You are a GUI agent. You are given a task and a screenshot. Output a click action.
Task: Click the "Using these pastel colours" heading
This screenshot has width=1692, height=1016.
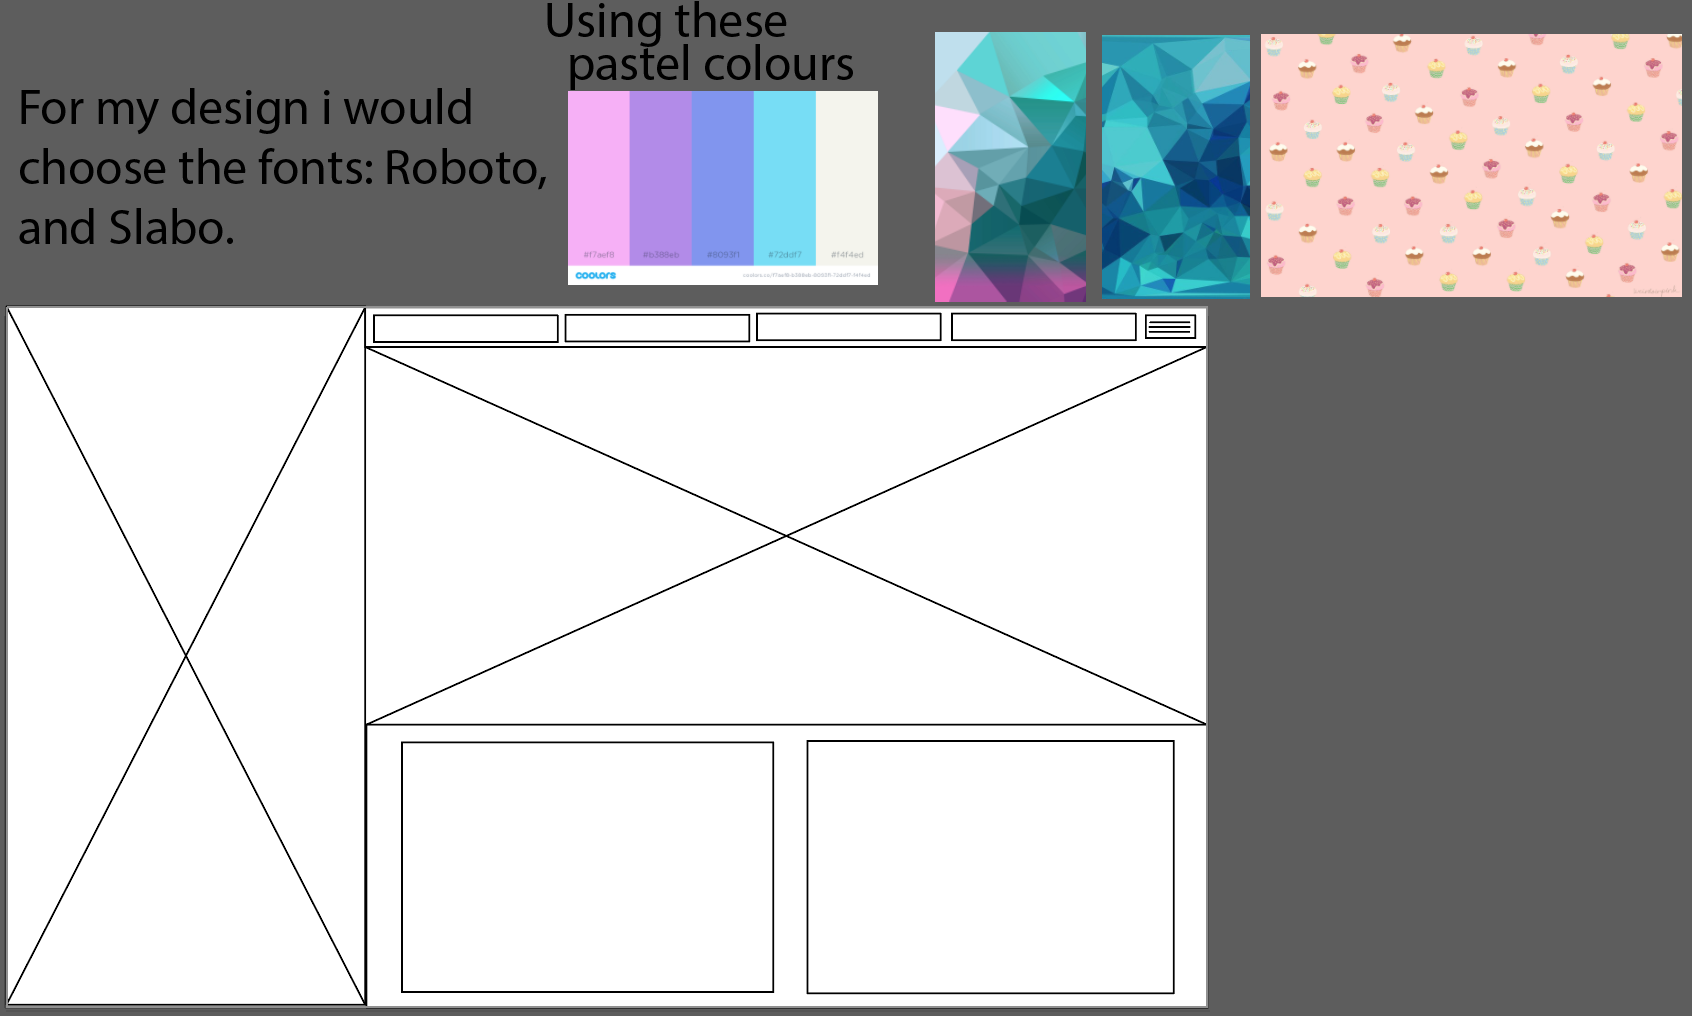[x=699, y=43]
